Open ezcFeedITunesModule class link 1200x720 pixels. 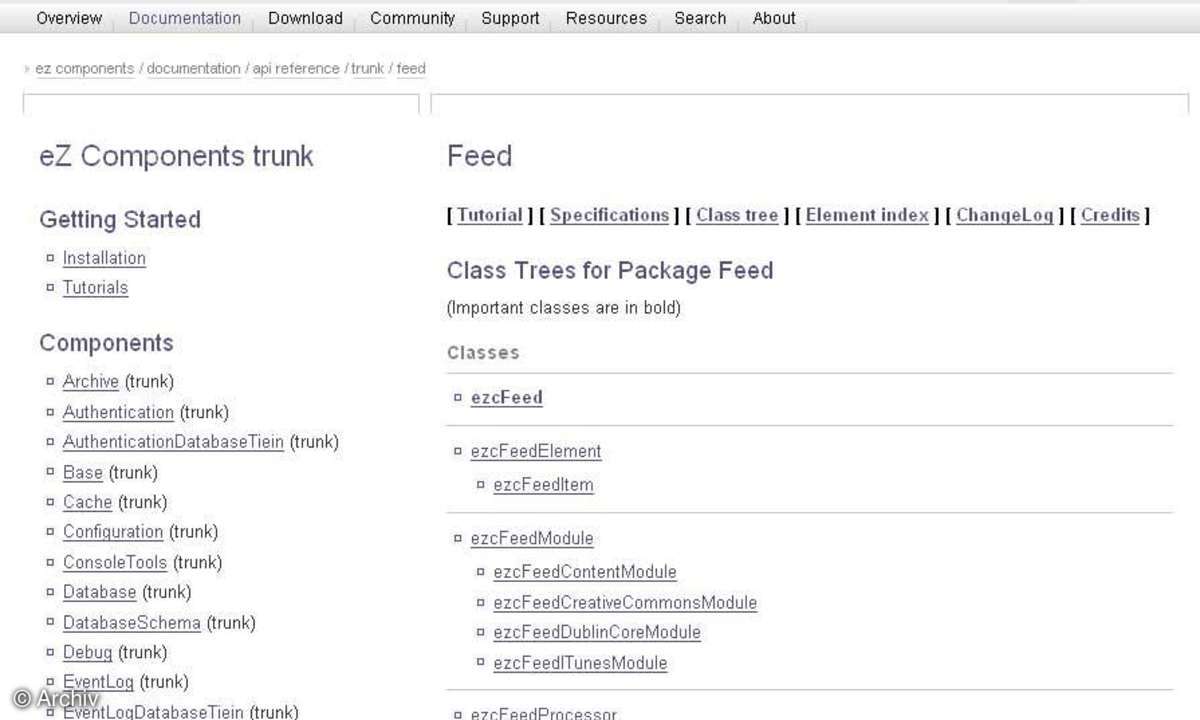tap(580, 662)
